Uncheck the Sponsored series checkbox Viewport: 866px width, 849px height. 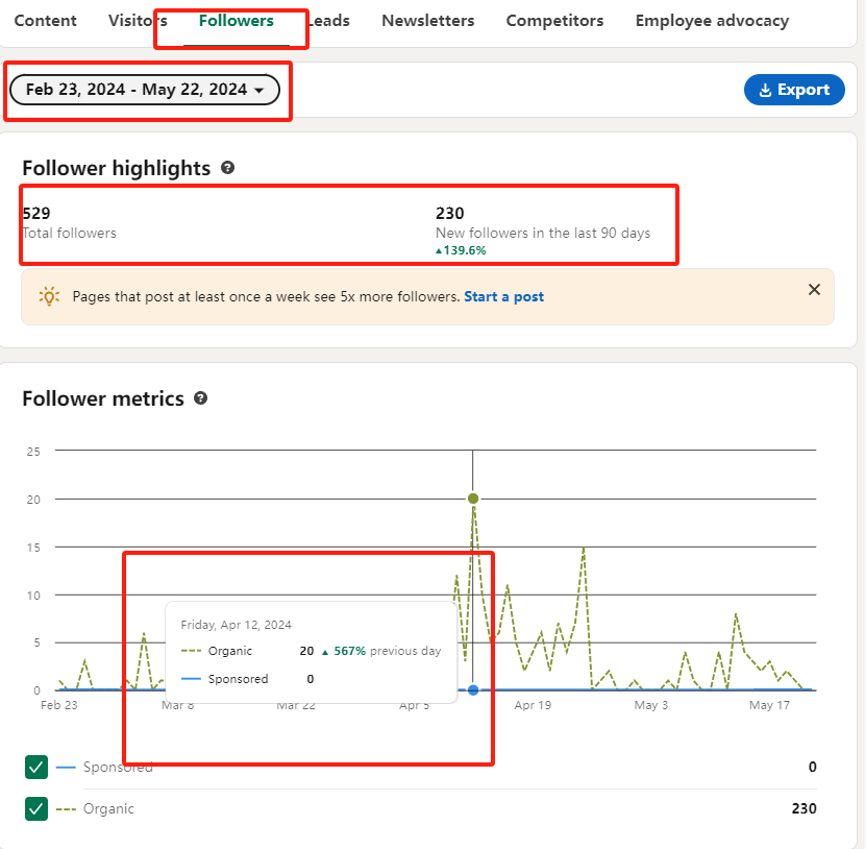(x=36, y=767)
